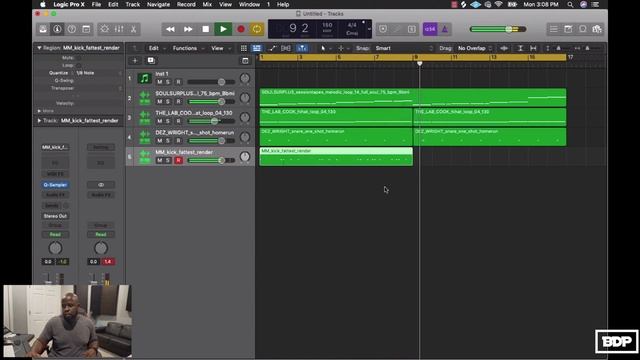Click the horizontal auto zoom icon
Viewport: 640px width, 360px height.
[533, 48]
